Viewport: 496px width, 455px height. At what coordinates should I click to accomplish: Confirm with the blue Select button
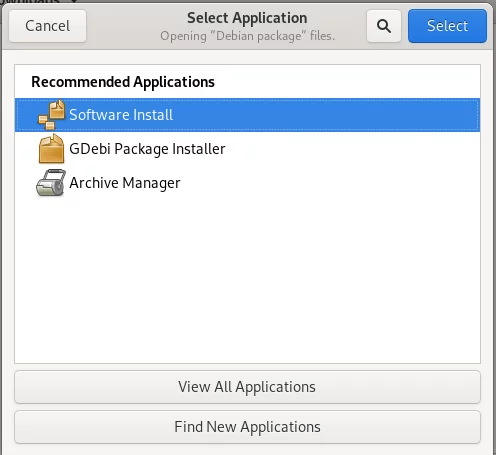click(447, 26)
